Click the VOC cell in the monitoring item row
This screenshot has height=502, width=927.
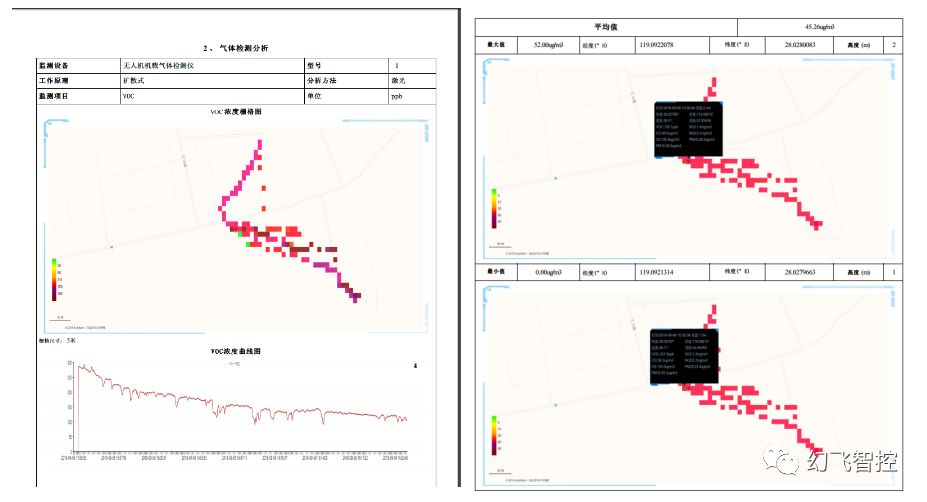click(210, 96)
